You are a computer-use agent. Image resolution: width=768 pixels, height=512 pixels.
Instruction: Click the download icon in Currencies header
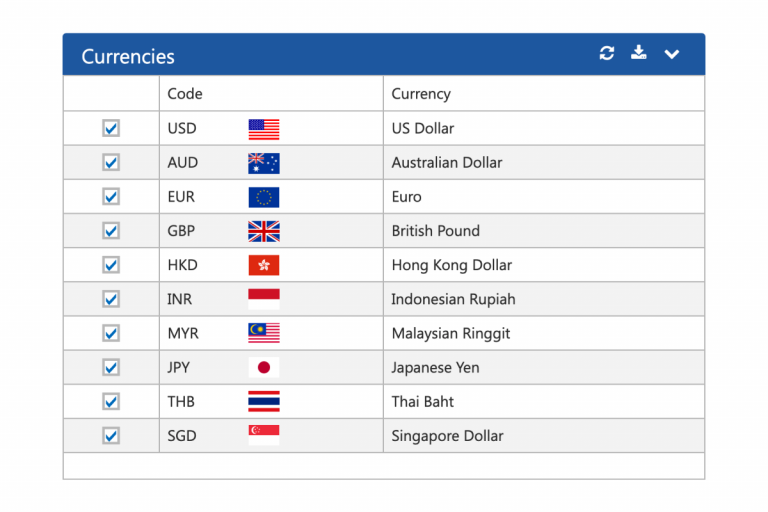[638, 52]
